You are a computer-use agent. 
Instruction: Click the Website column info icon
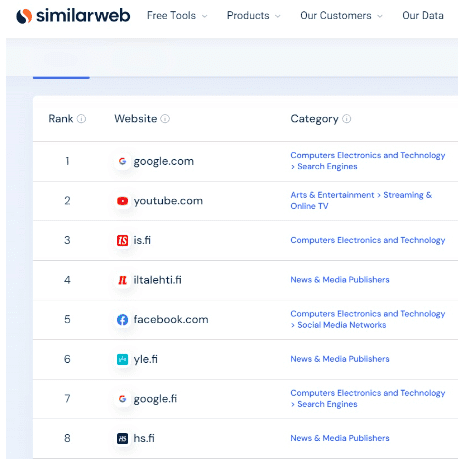165,119
